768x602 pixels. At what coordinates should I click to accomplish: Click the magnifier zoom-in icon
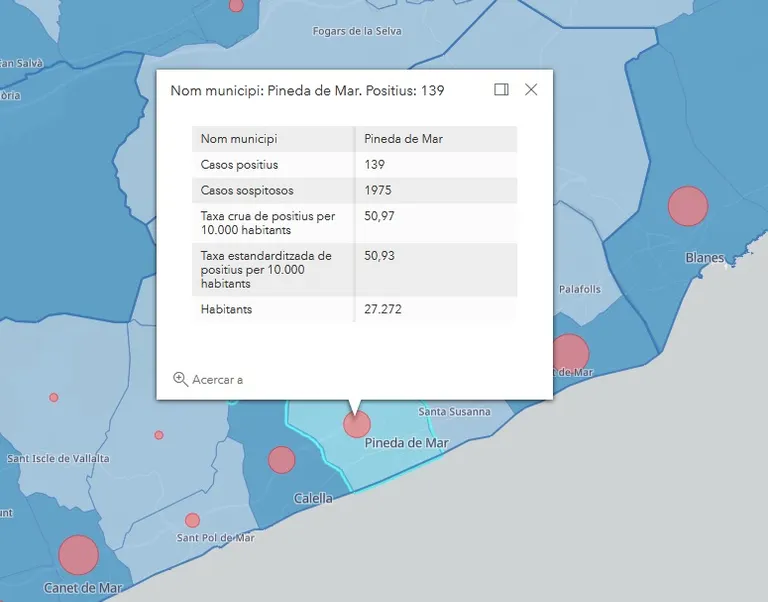[180, 380]
